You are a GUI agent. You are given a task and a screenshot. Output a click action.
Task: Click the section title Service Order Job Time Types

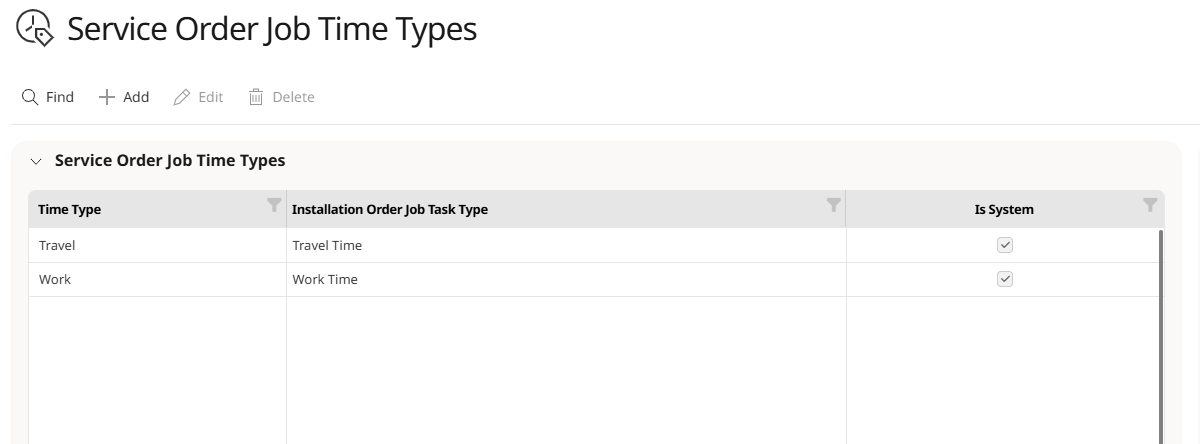coord(170,160)
